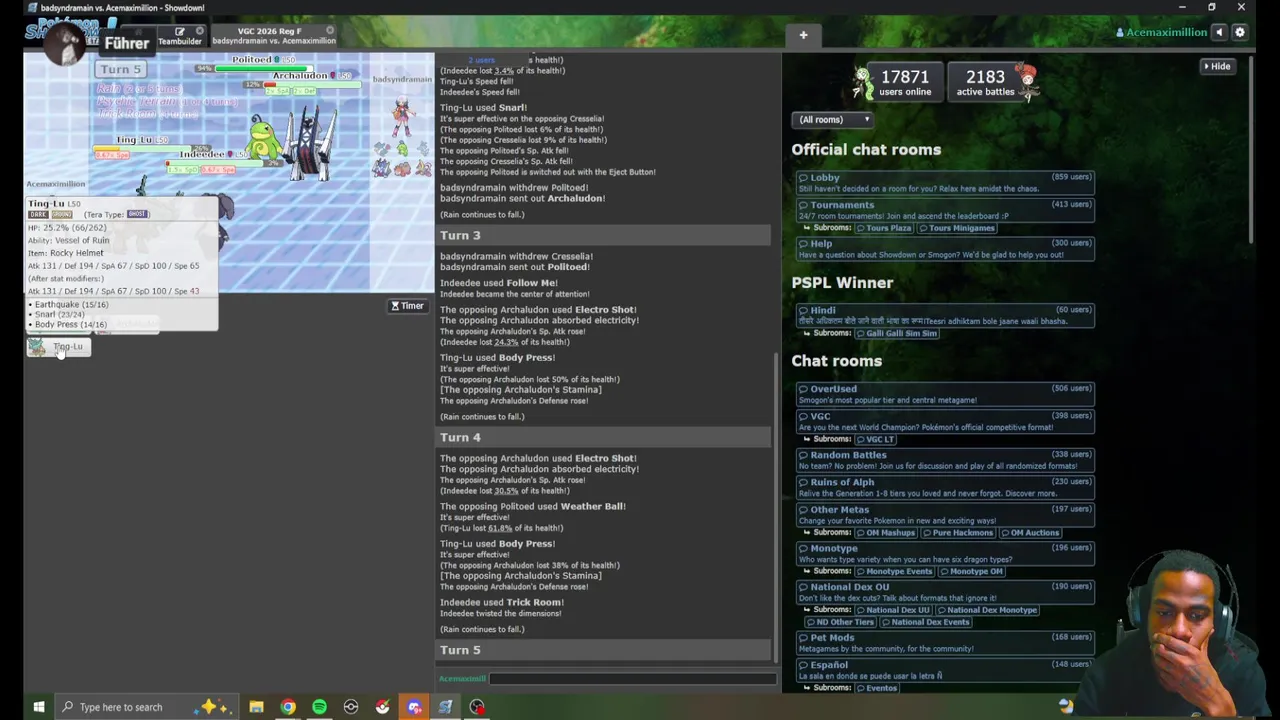Open the National Dex Events subroom
This screenshot has width=1280, height=720.
coord(925,622)
